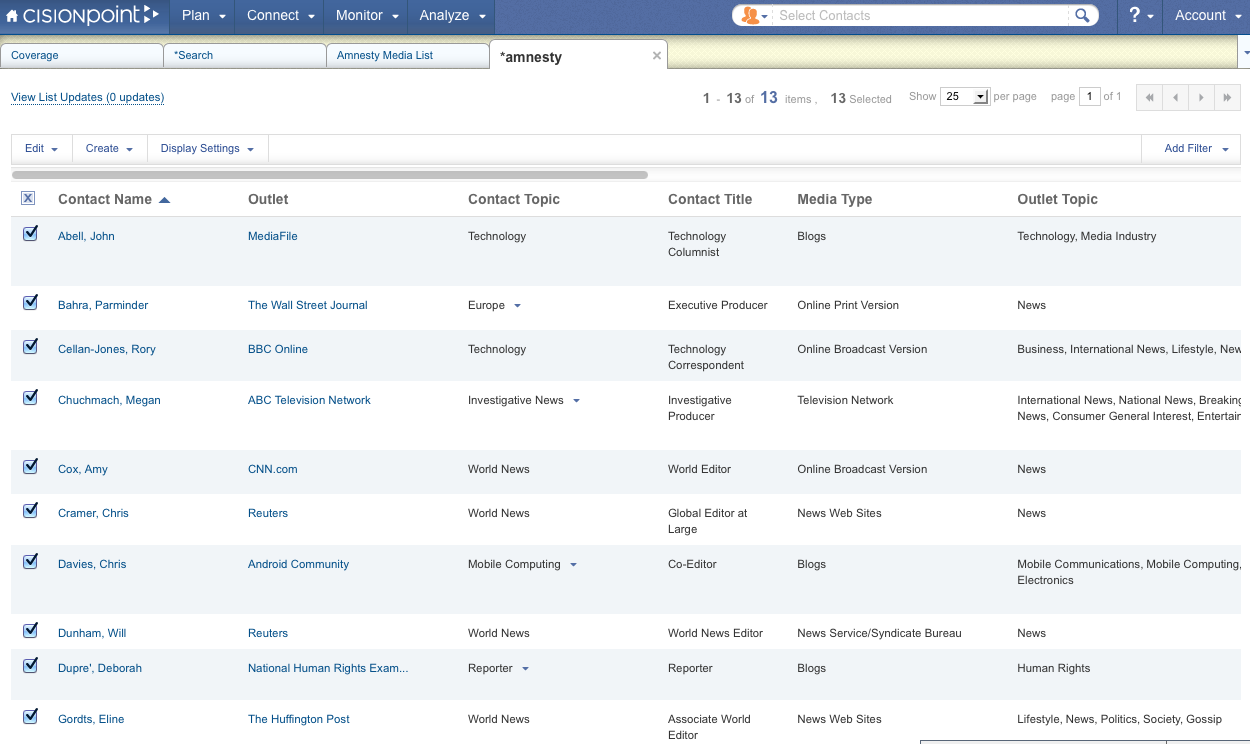Screen dimensions: 1250x744
Task: Click the horizontal scrollbar above the table
Action: (x=330, y=174)
